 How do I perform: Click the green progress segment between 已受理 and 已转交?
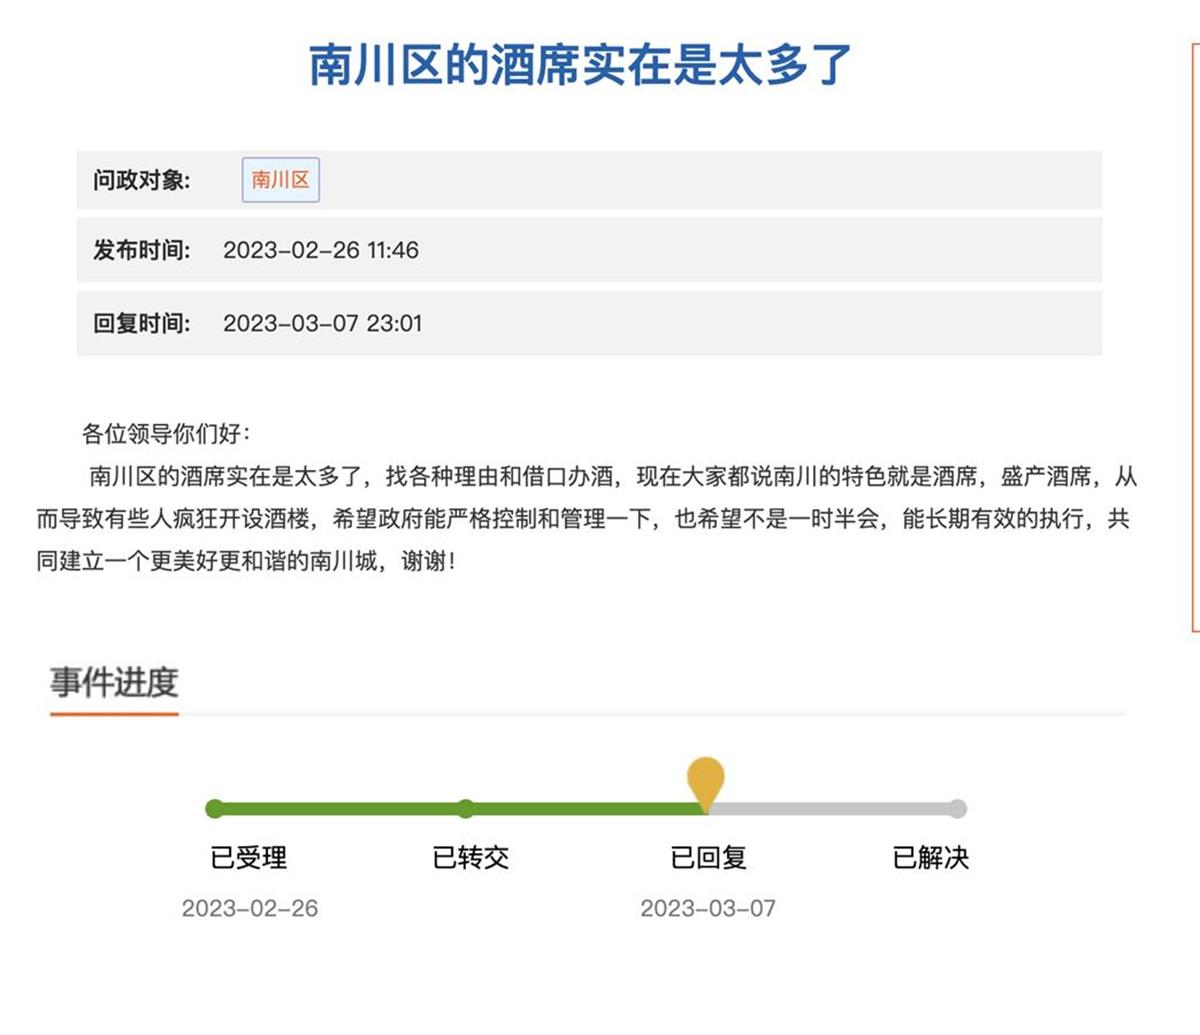click(x=340, y=809)
